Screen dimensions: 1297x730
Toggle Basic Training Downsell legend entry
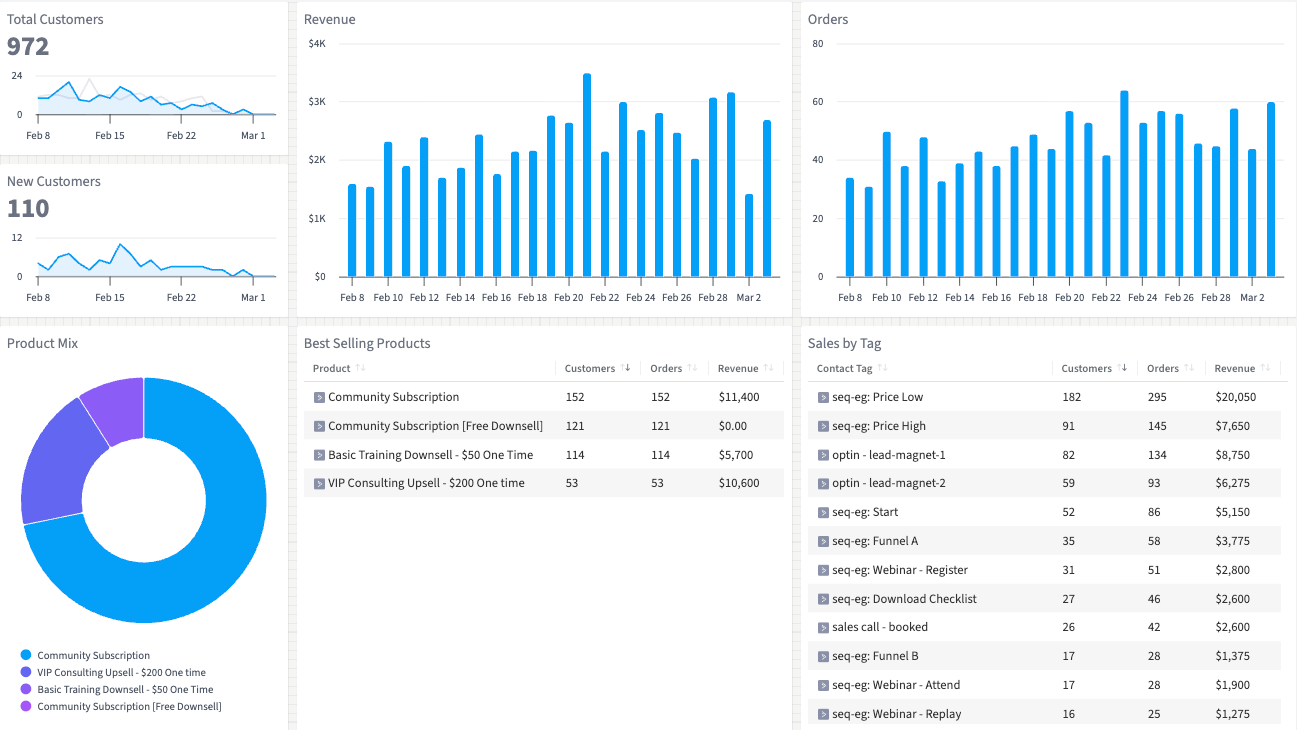(x=125, y=689)
